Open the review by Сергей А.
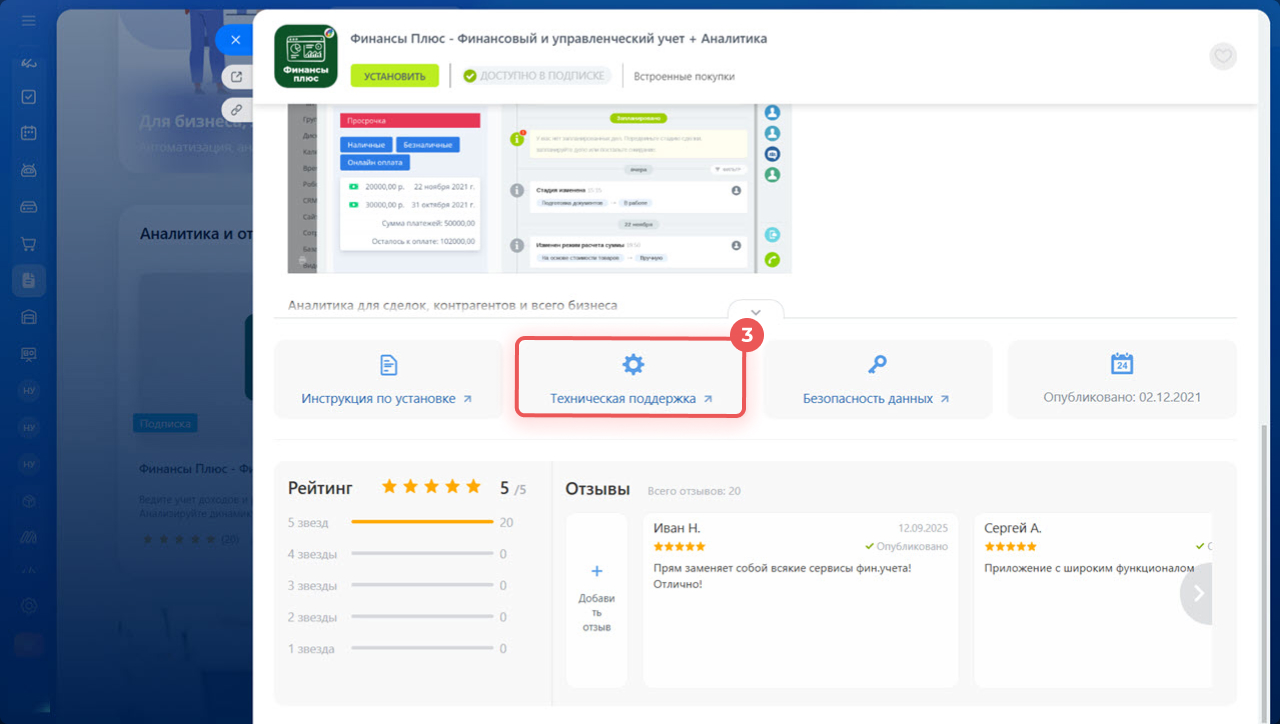Screen dimensions: 1280x724 click(1093, 600)
